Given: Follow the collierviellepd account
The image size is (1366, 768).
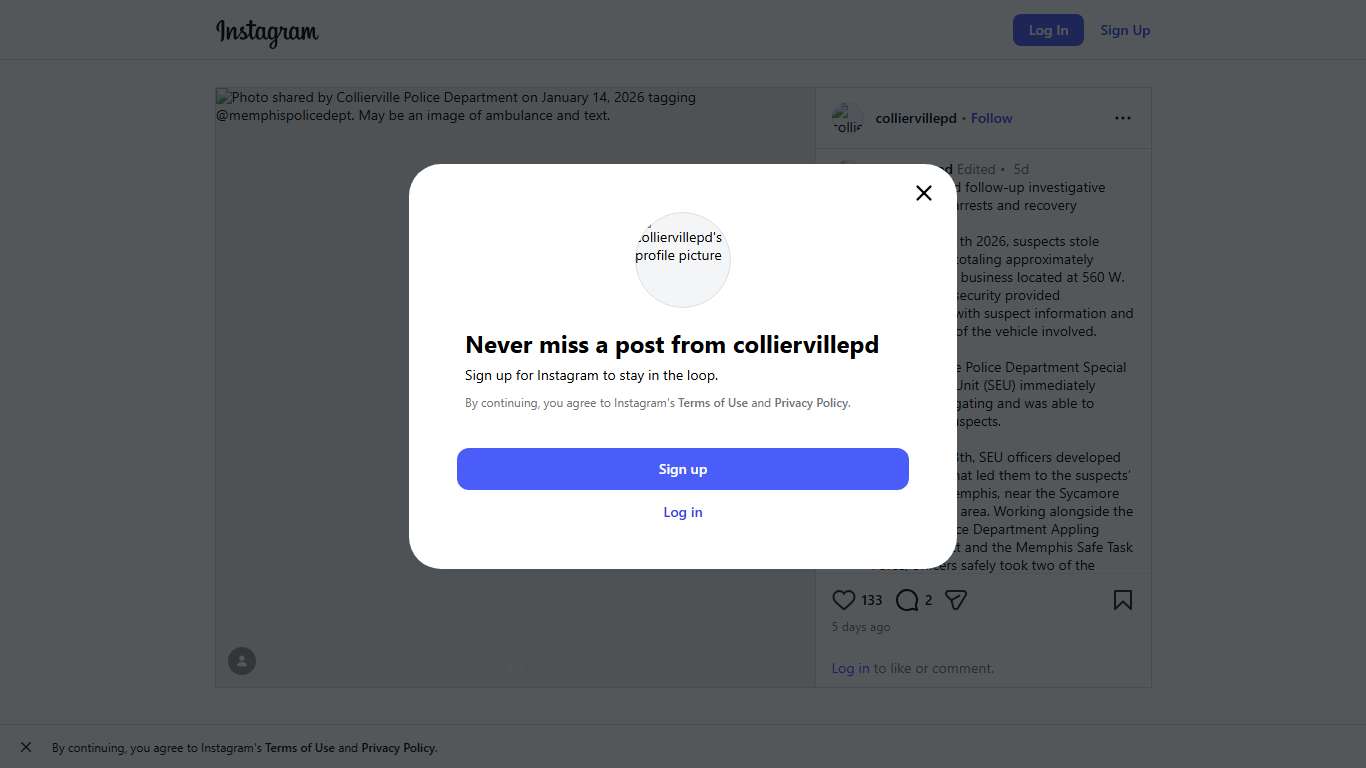Looking at the screenshot, I should tap(991, 118).
